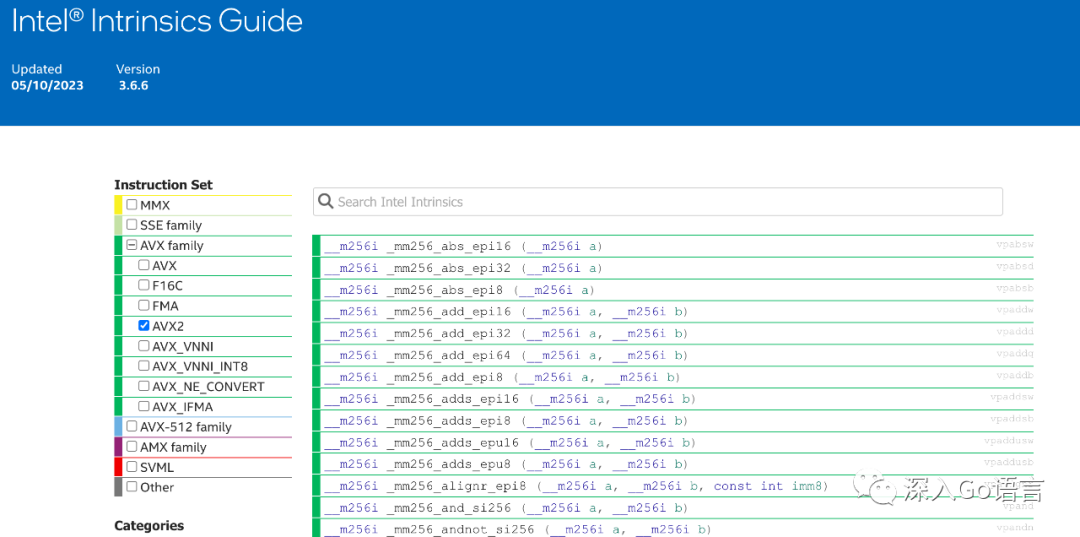Collapse the AVX family group
Viewport: 1080px width, 537px height.
coord(132,244)
